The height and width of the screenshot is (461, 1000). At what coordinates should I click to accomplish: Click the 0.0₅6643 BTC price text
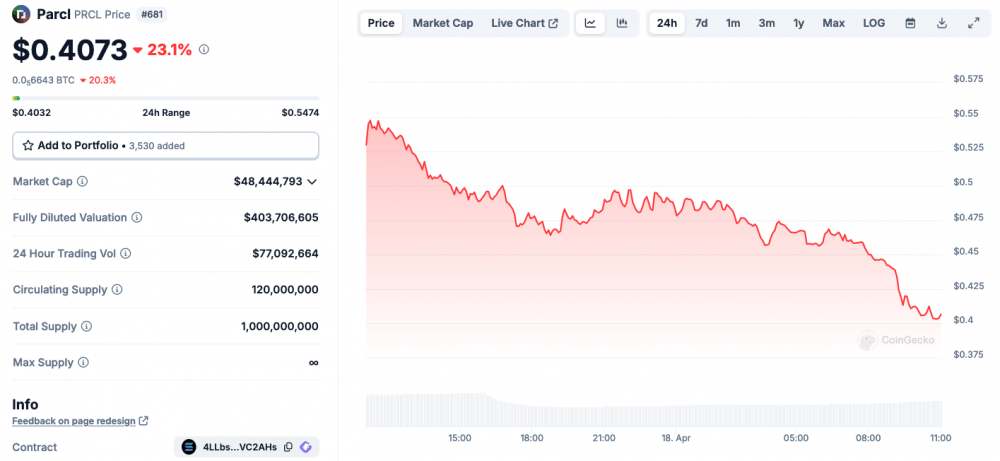[x=43, y=80]
